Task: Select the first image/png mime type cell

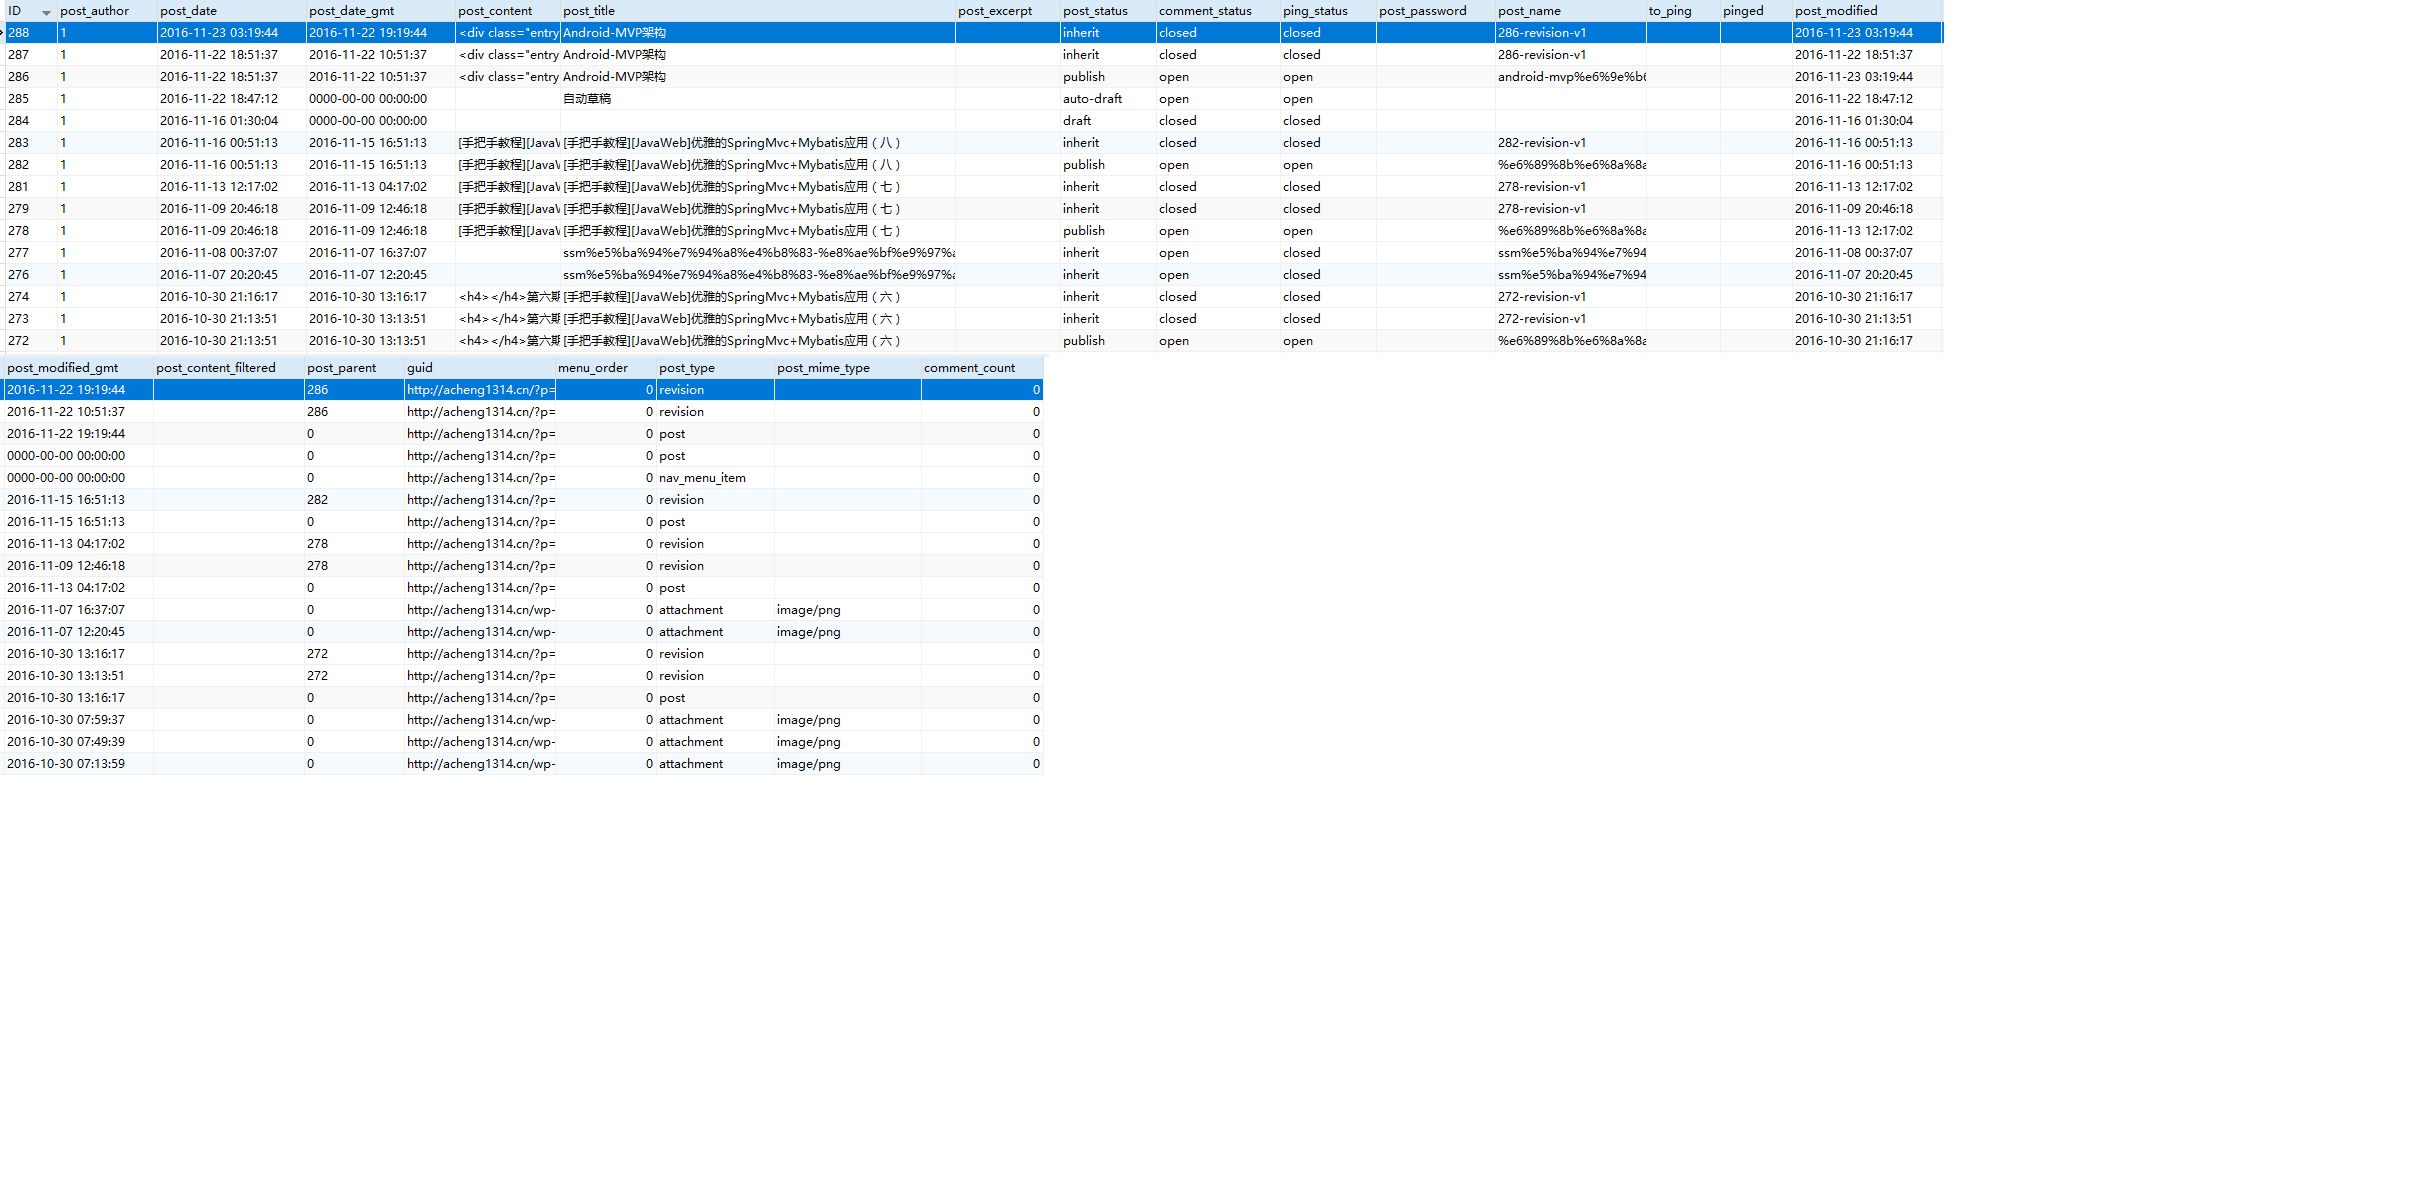Action: point(808,610)
